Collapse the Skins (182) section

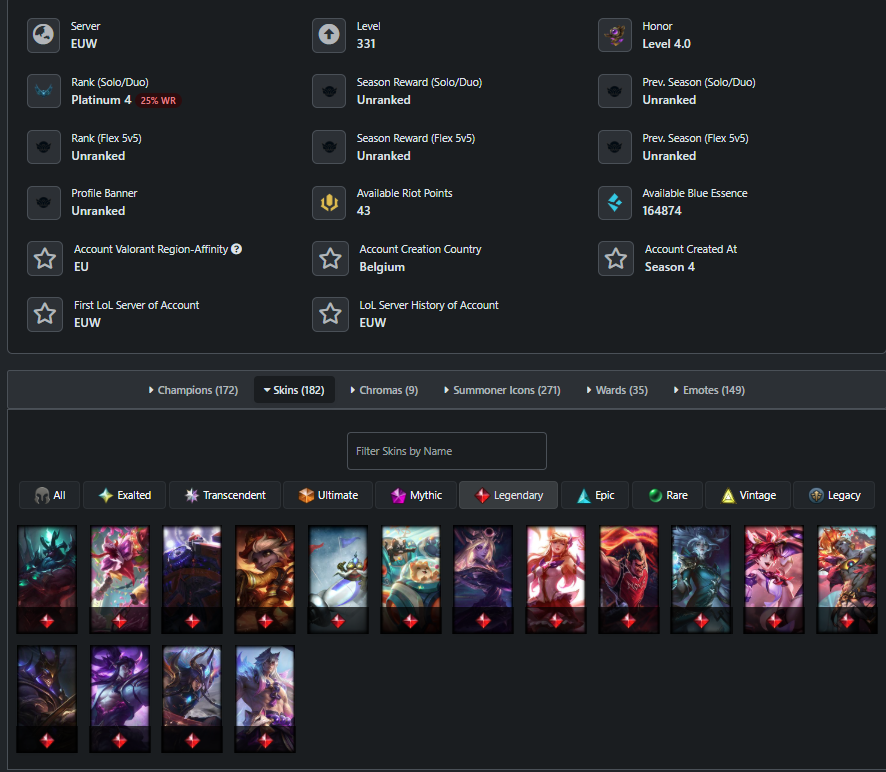point(294,390)
